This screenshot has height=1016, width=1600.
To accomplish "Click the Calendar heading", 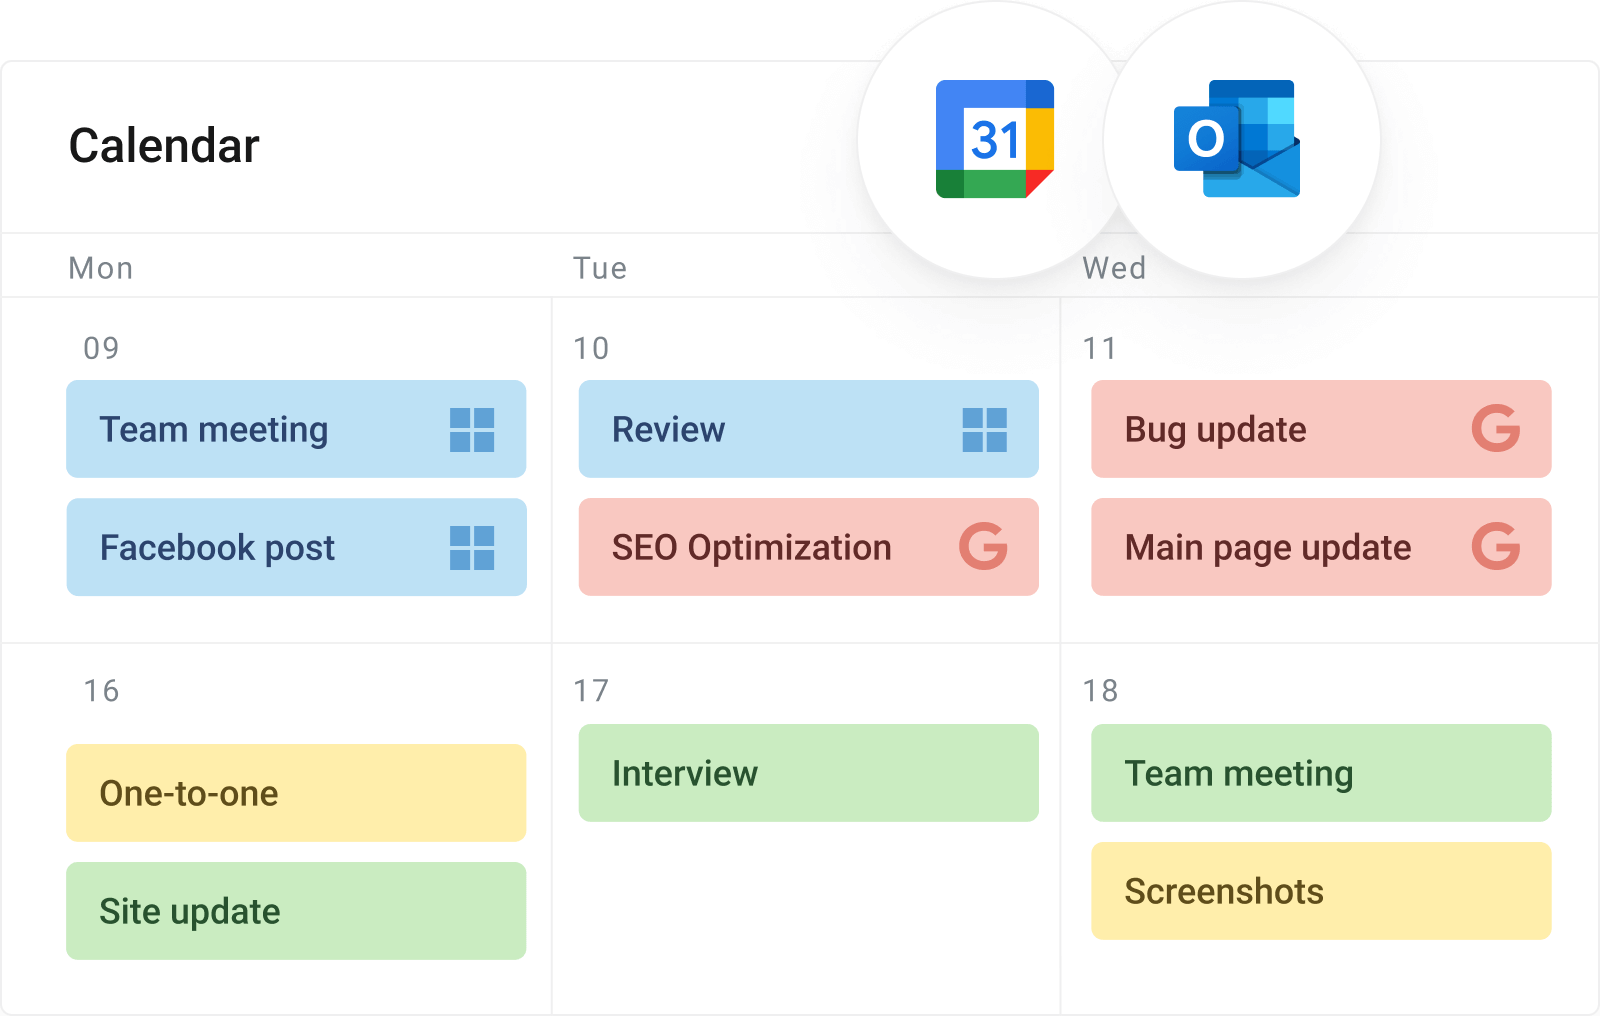I will click(x=162, y=145).
